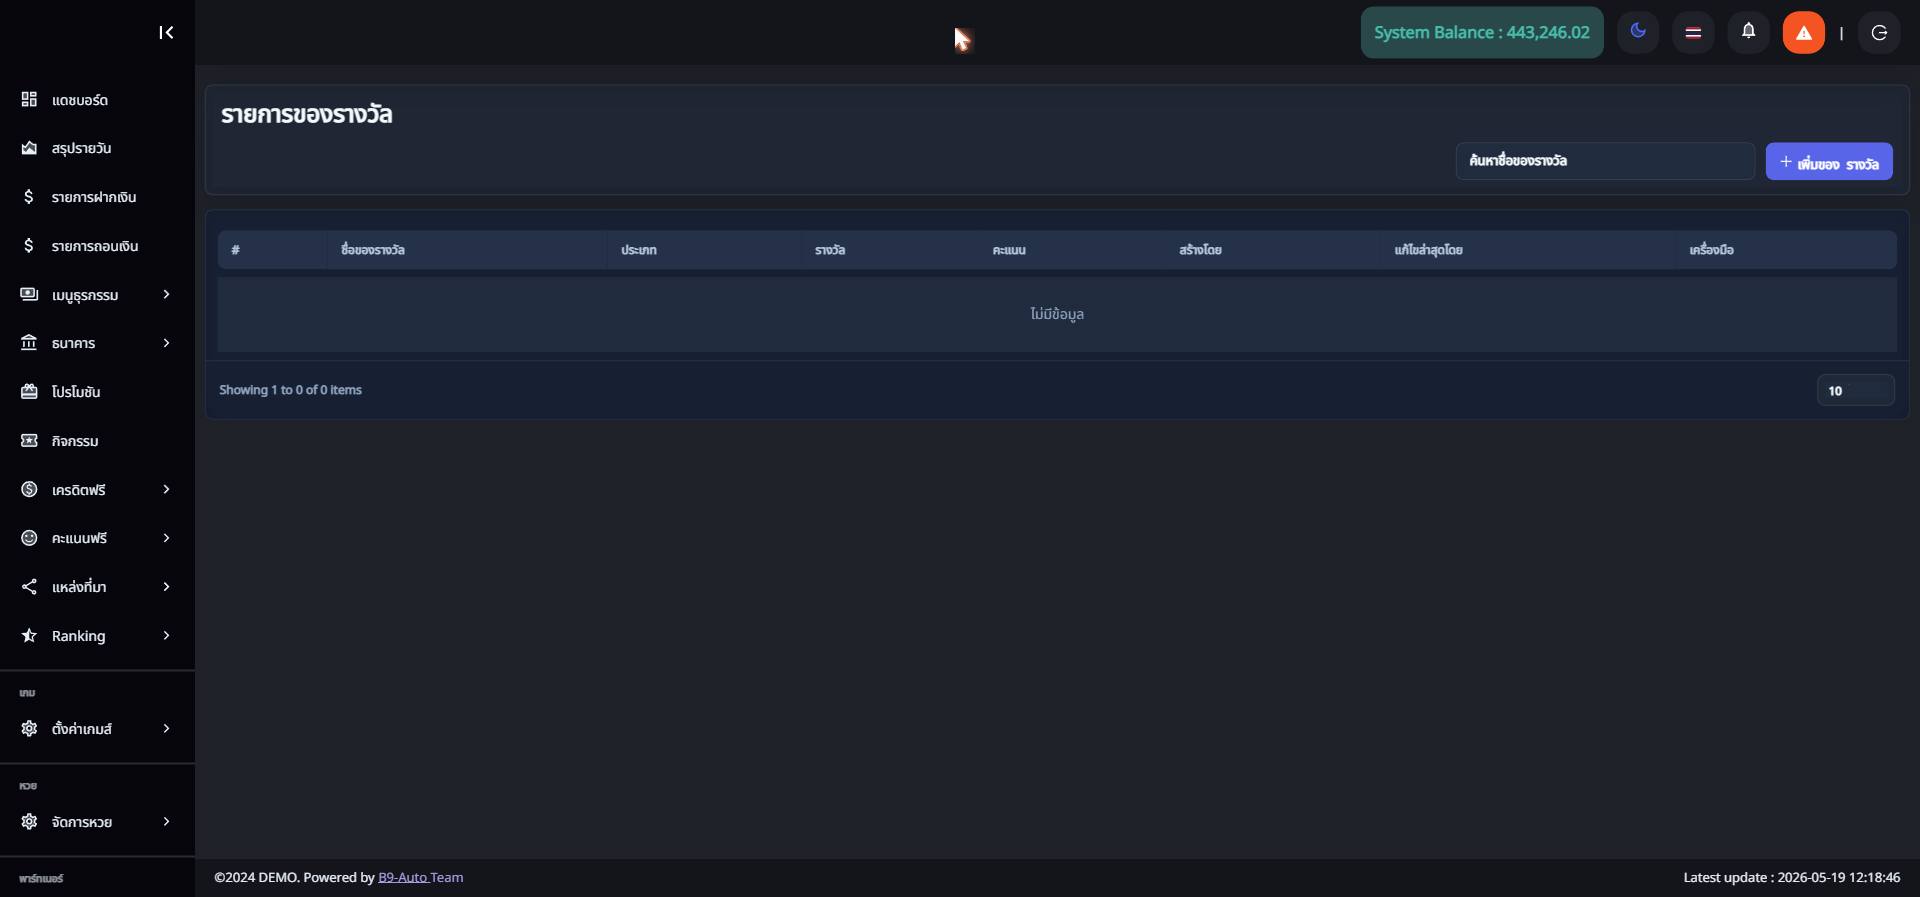
Task: Click the Latest update timestamp in footer
Action: tap(1792, 878)
